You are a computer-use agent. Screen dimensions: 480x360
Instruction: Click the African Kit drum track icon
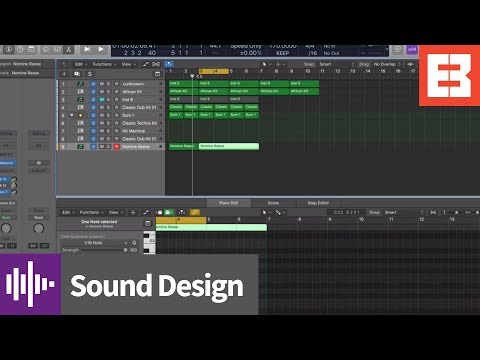pos(80,92)
